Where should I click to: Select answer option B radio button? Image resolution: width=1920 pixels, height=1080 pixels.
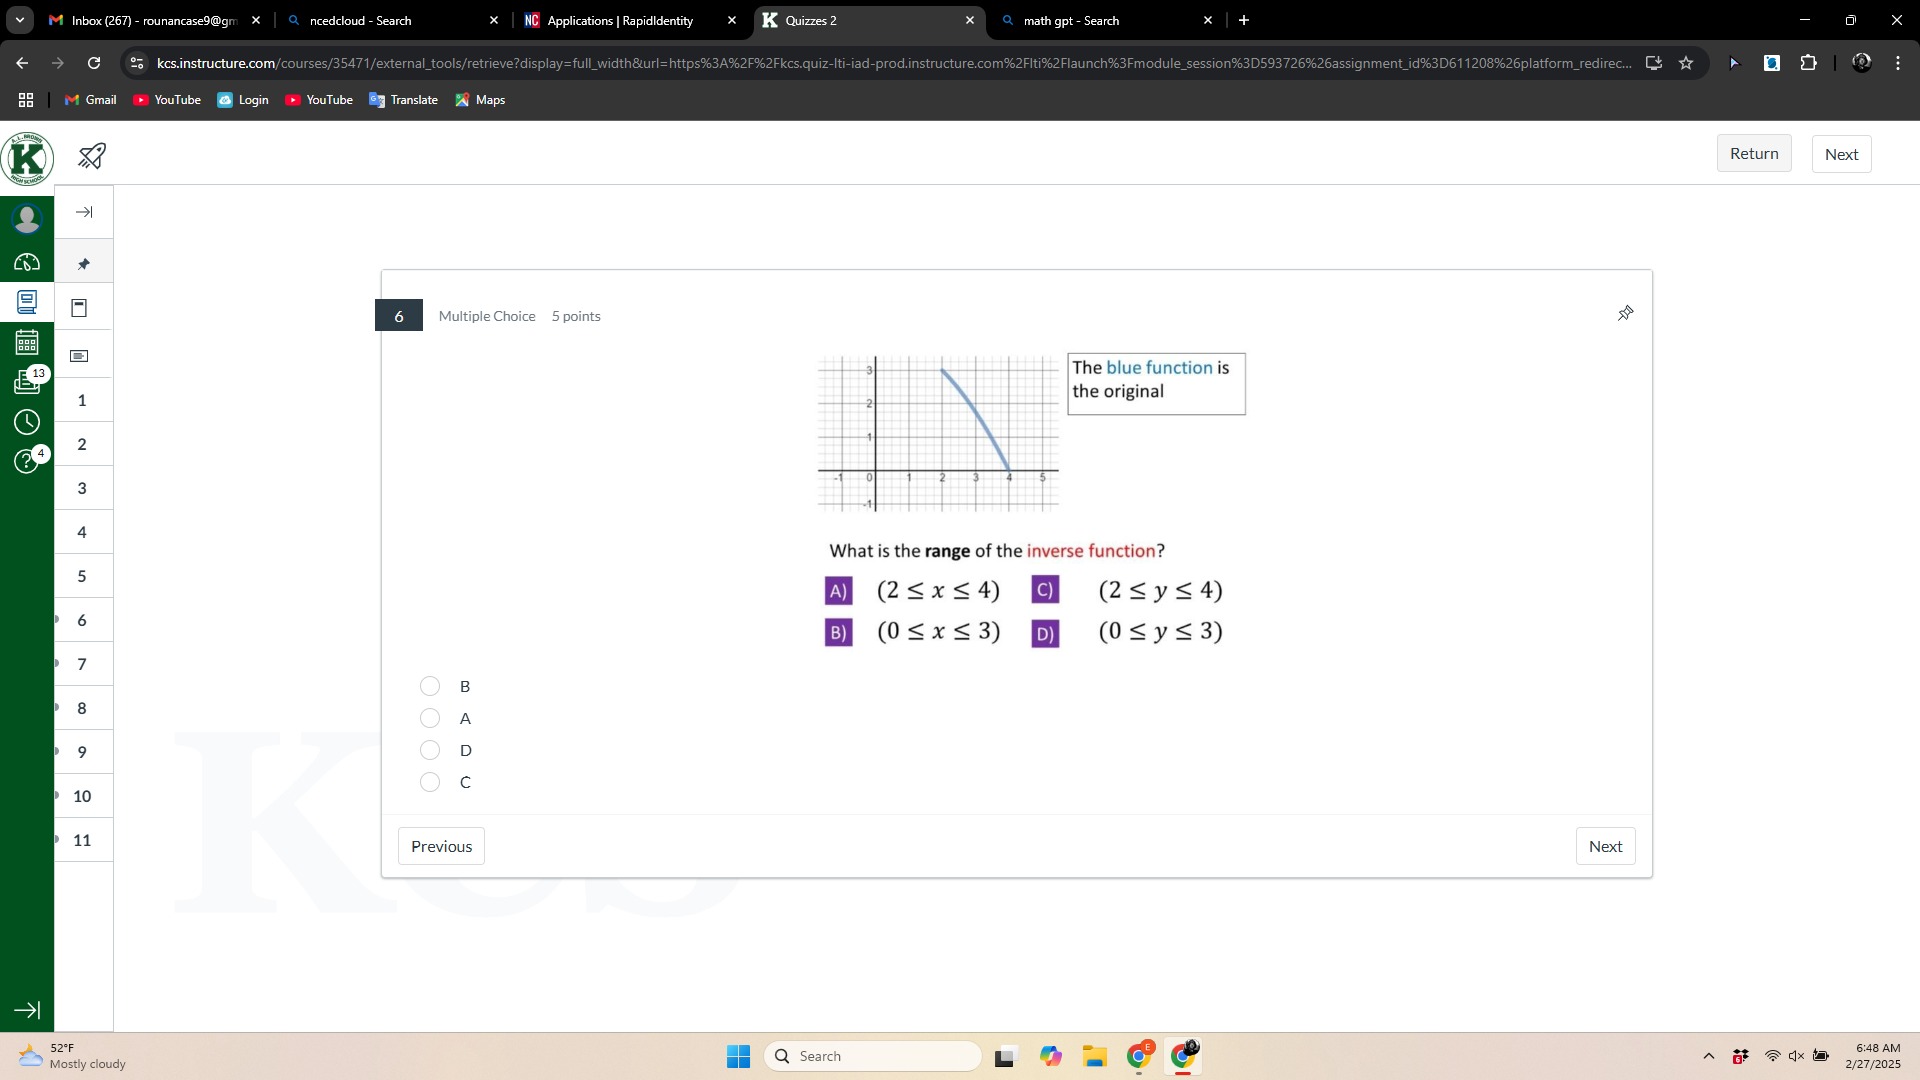pos(430,686)
